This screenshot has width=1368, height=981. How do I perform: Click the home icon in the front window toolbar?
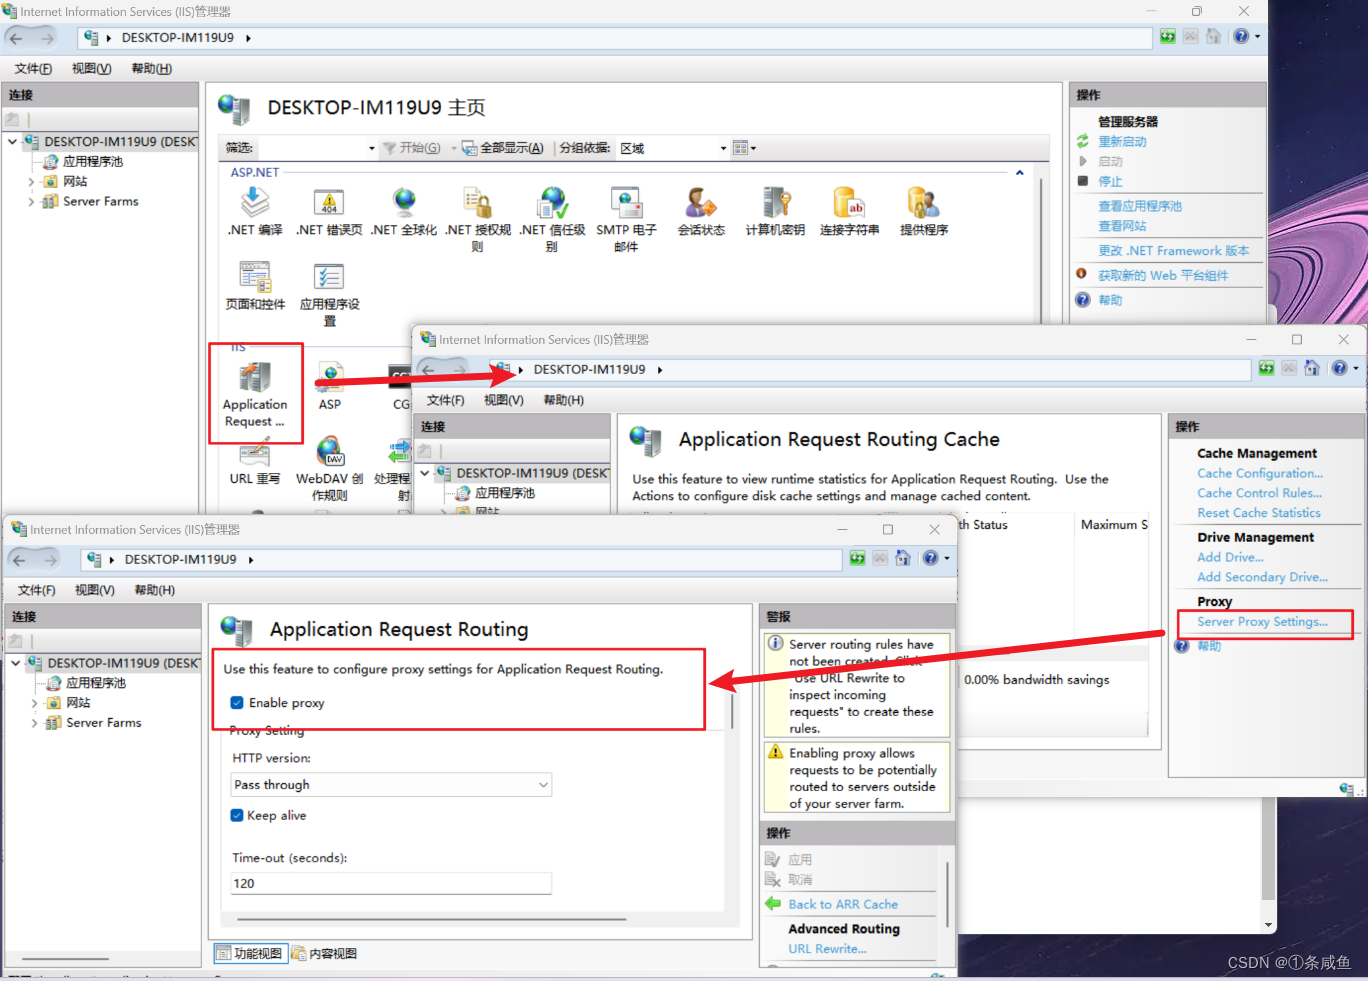[903, 558]
